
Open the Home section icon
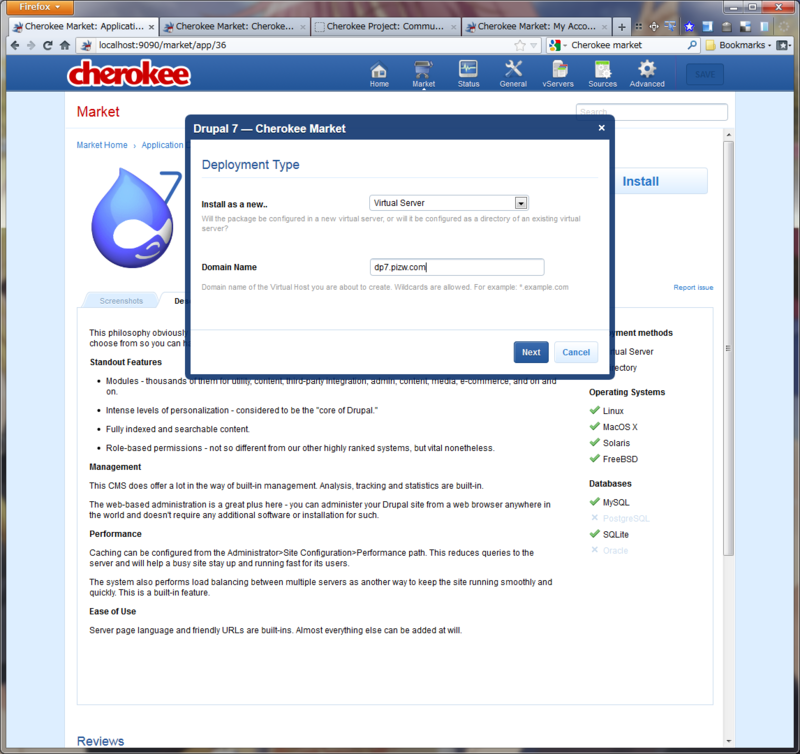coord(379,73)
